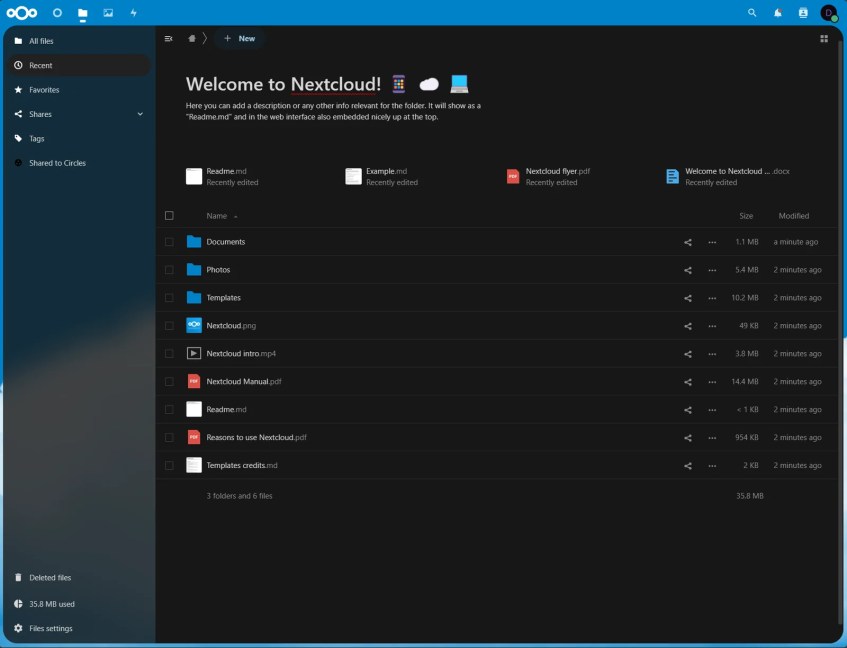Image resolution: width=847 pixels, height=648 pixels.
Task: Open Files settings
Action: click(79, 628)
